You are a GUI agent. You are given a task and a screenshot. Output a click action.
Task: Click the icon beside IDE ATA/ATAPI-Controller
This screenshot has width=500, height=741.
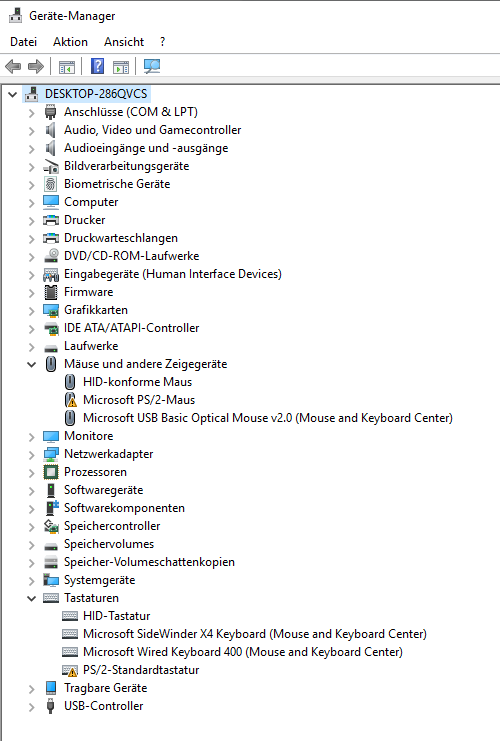click(x=51, y=328)
